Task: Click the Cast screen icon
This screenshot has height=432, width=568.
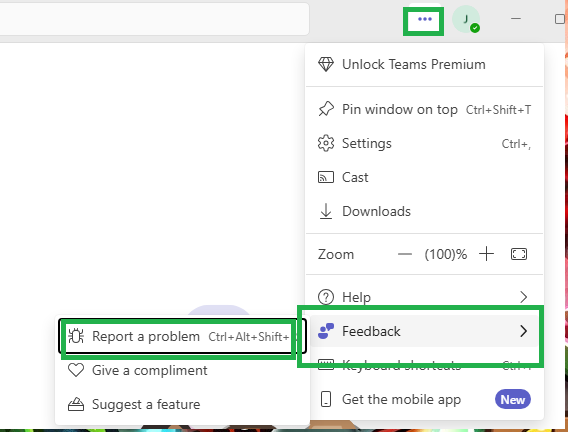Action: click(x=326, y=177)
